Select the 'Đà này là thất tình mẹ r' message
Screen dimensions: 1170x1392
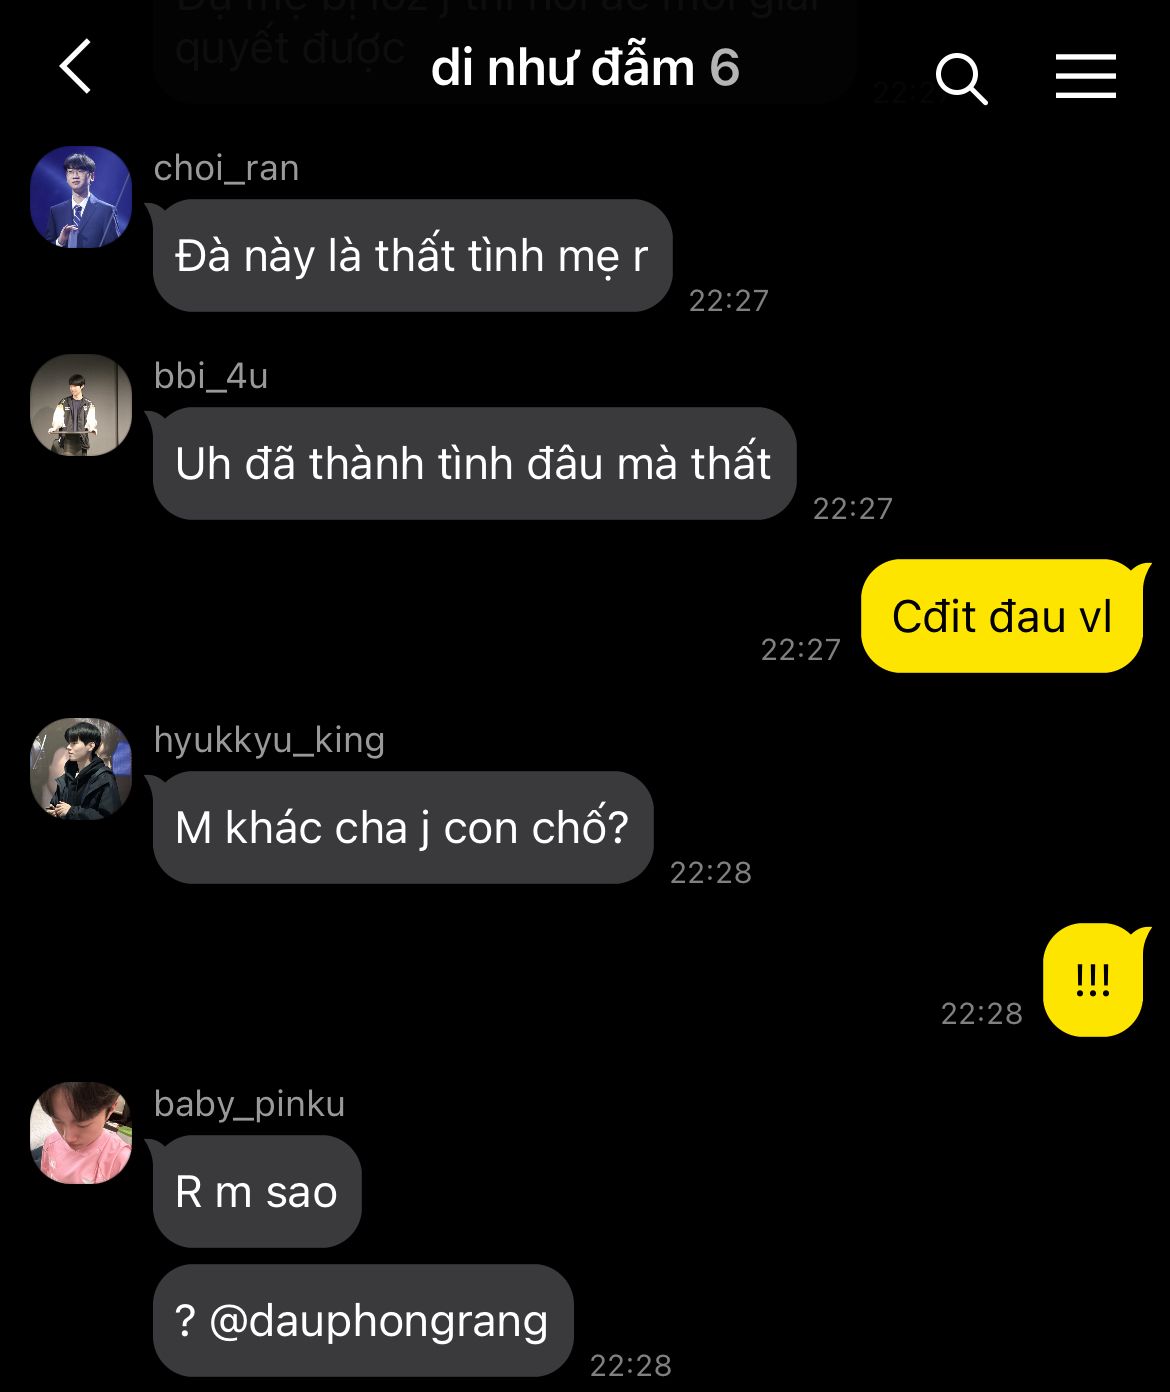tap(412, 256)
